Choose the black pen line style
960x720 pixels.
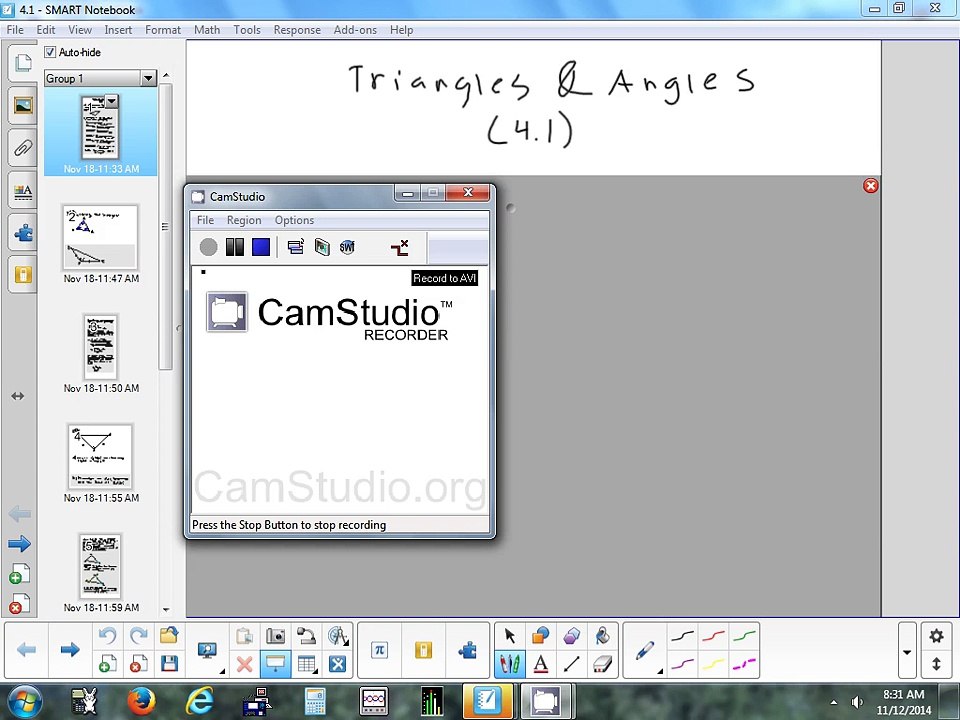click(682, 636)
